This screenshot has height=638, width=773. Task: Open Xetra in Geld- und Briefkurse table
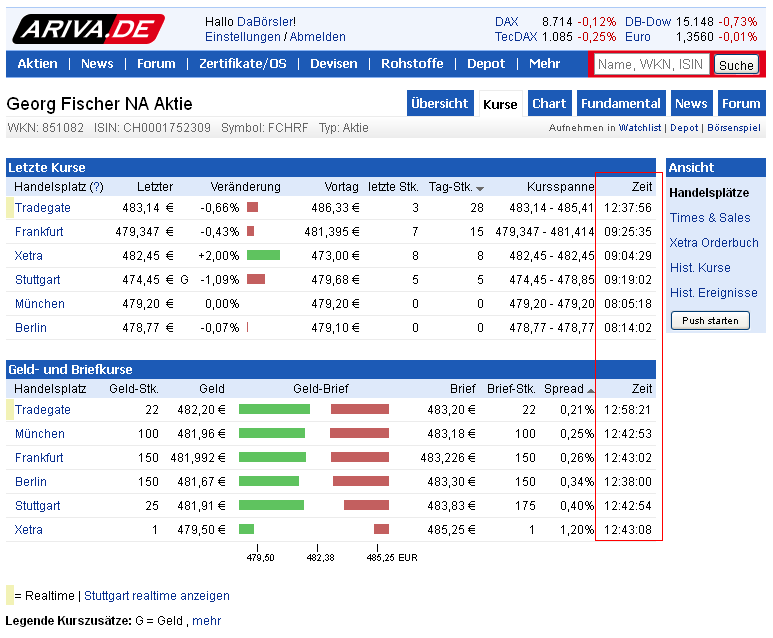coord(29,530)
